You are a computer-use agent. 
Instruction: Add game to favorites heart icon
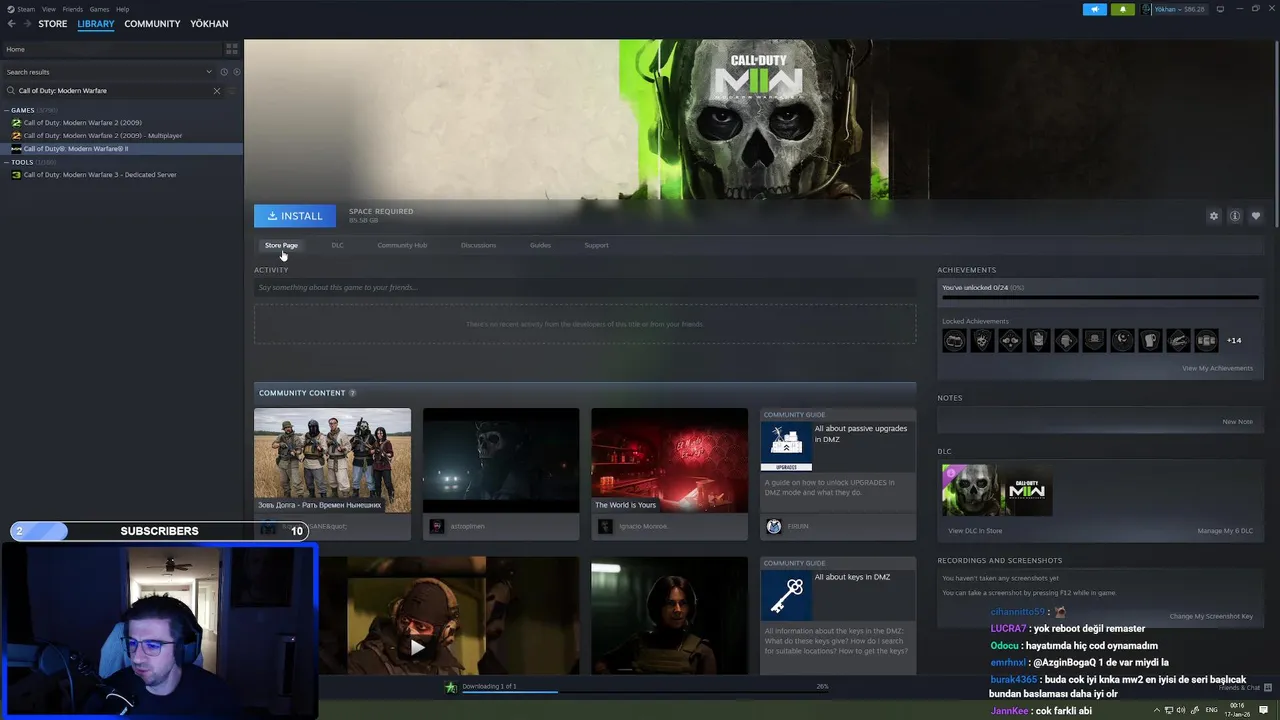click(x=1256, y=216)
